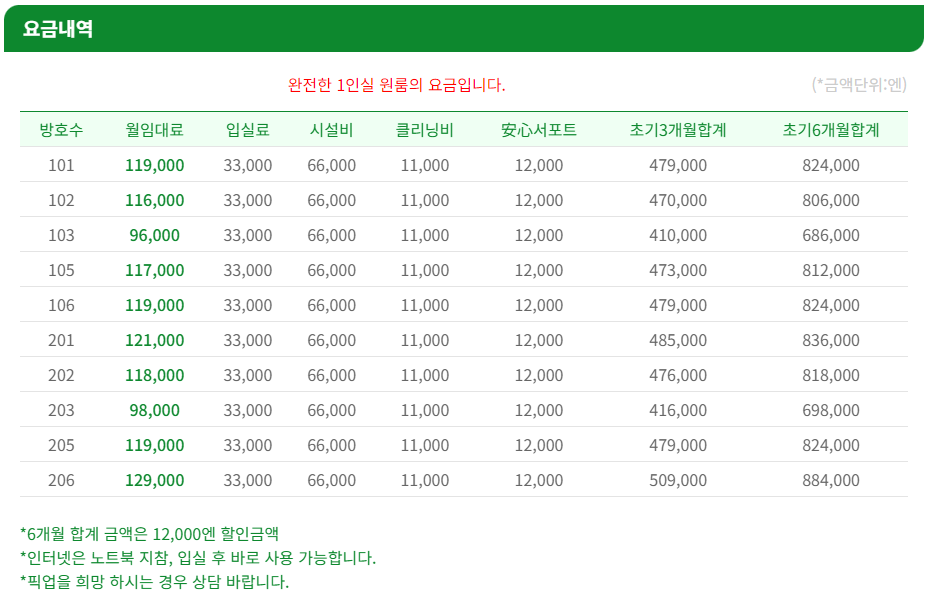Click the 121,000 rent for room 201
The width and height of the screenshot is (930, 605).
coord(155,340)
